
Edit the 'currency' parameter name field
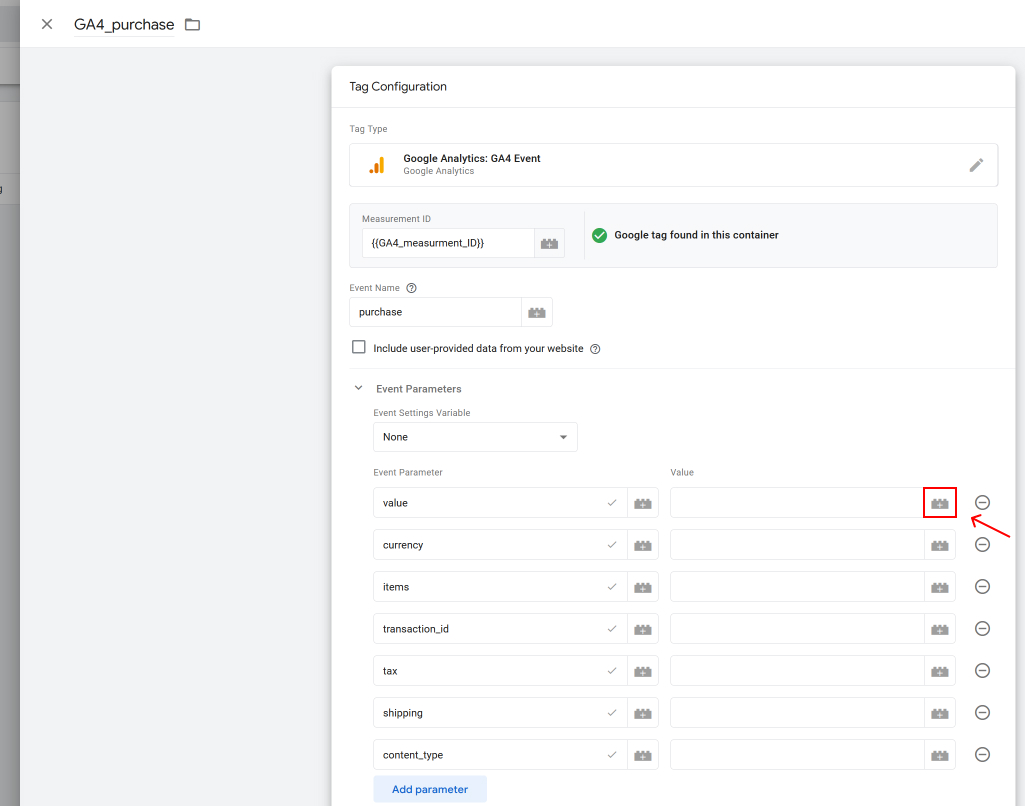[x=500, y=545]
